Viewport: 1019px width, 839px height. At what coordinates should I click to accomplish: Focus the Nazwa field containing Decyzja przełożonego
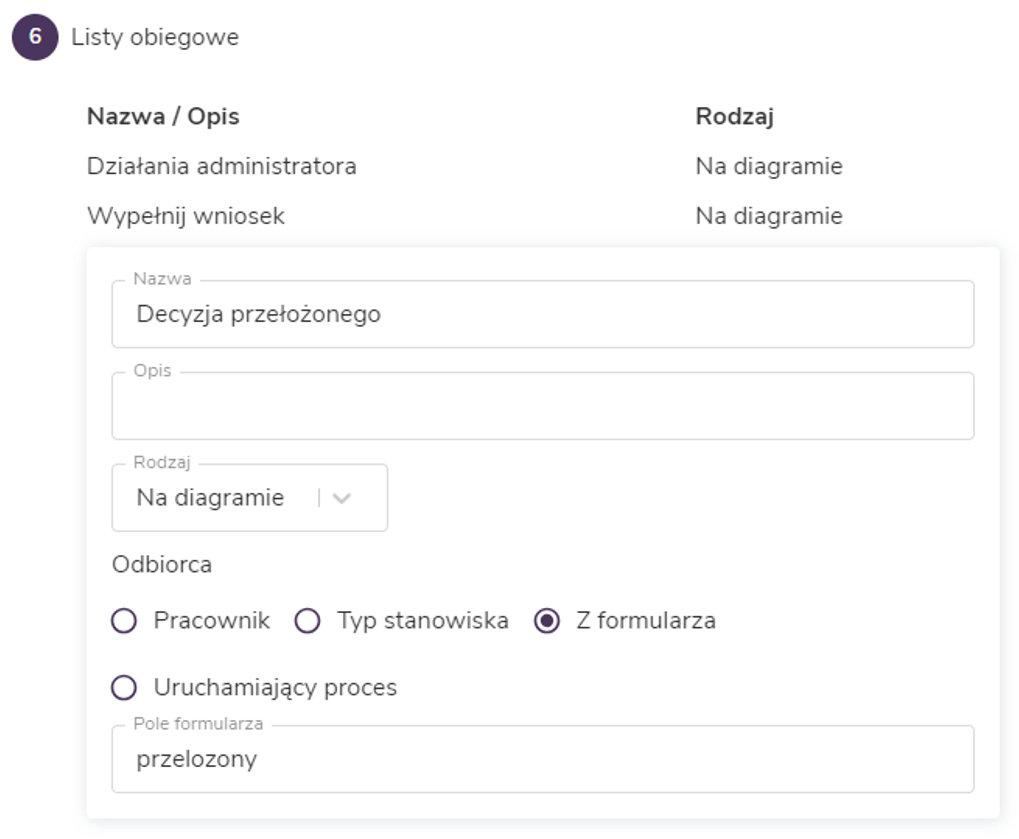pos(542,315)
